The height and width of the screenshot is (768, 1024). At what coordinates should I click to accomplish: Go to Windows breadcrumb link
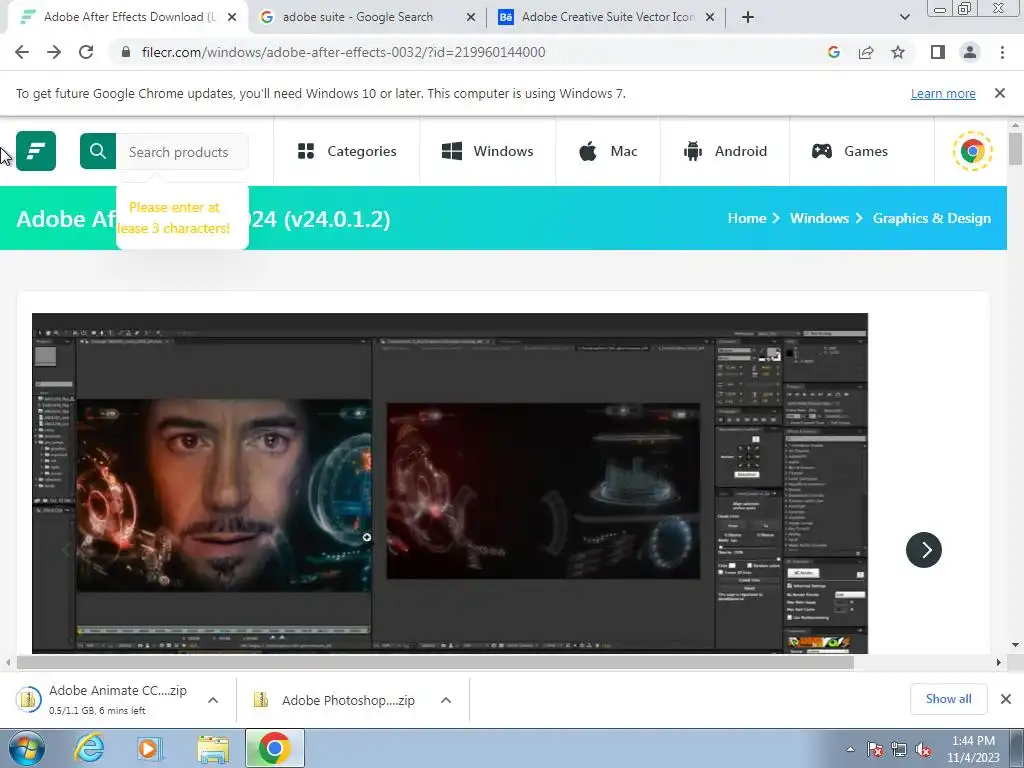[x=819, y=218]
